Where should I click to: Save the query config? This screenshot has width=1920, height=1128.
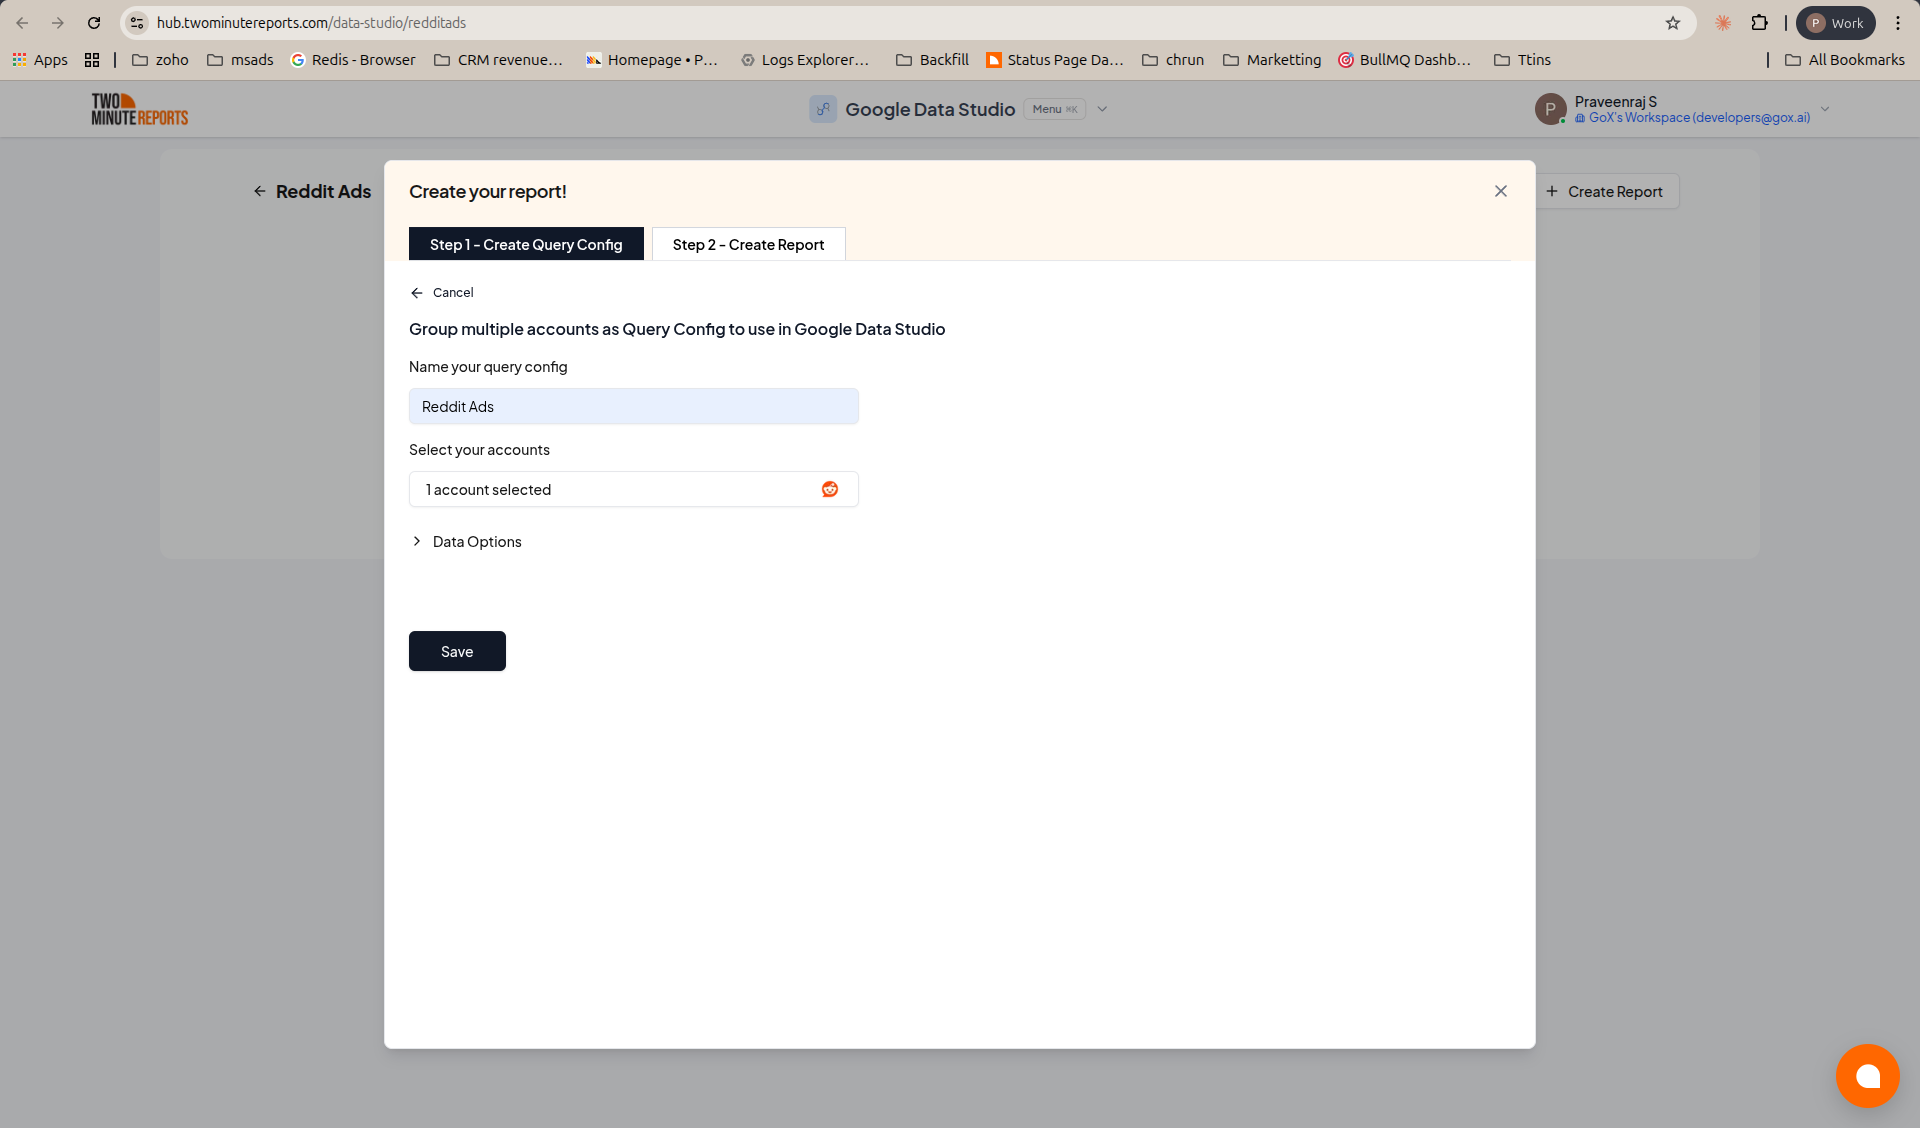pos(457,651)
